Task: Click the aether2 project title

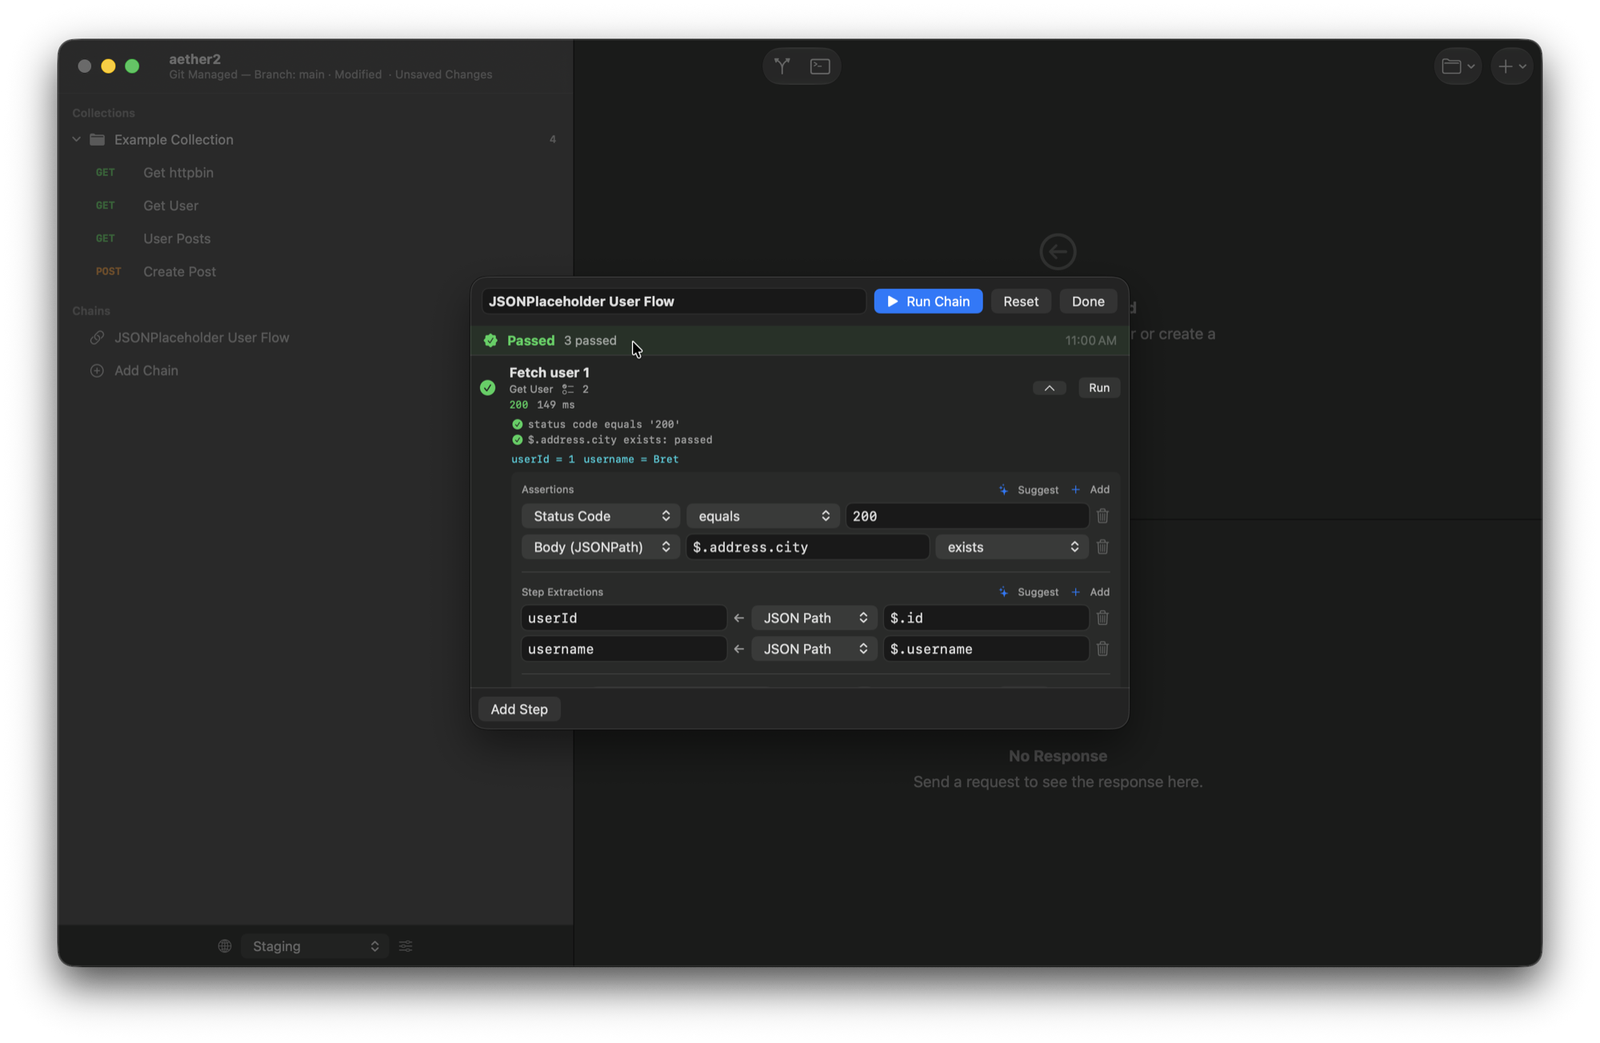Action: click(195, 59)
